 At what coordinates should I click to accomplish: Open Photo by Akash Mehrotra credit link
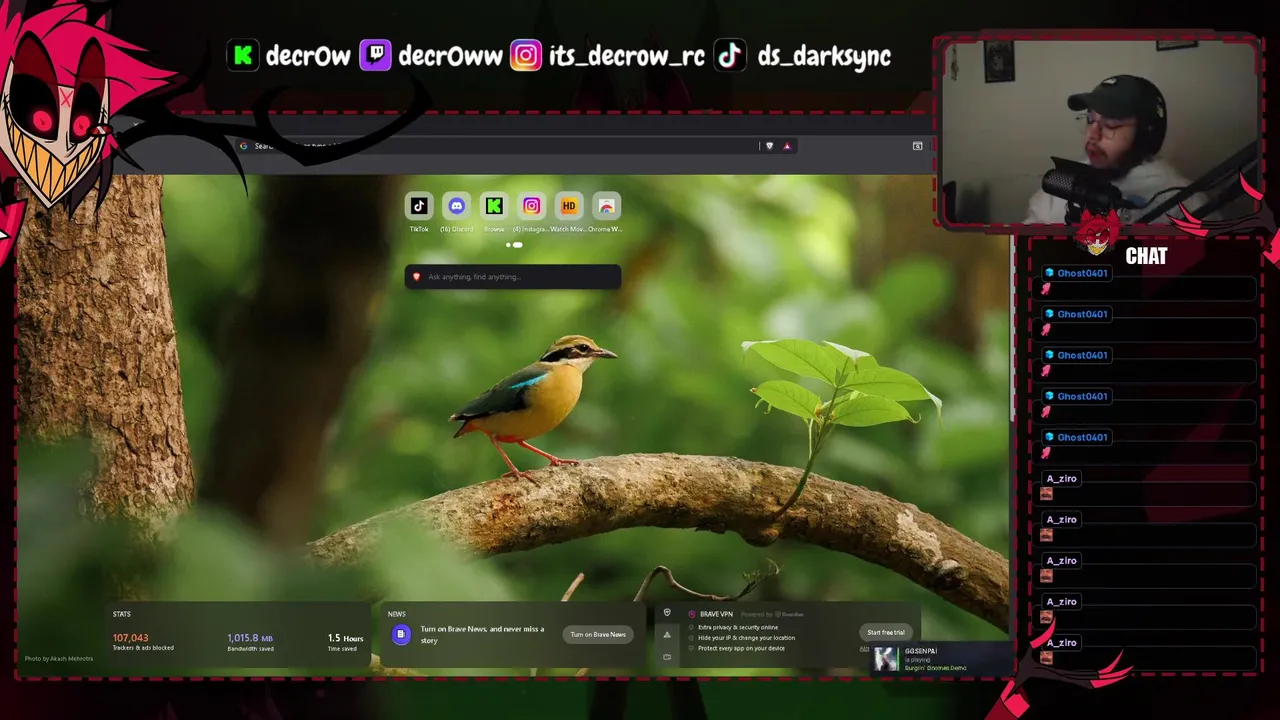click(59, 658)
